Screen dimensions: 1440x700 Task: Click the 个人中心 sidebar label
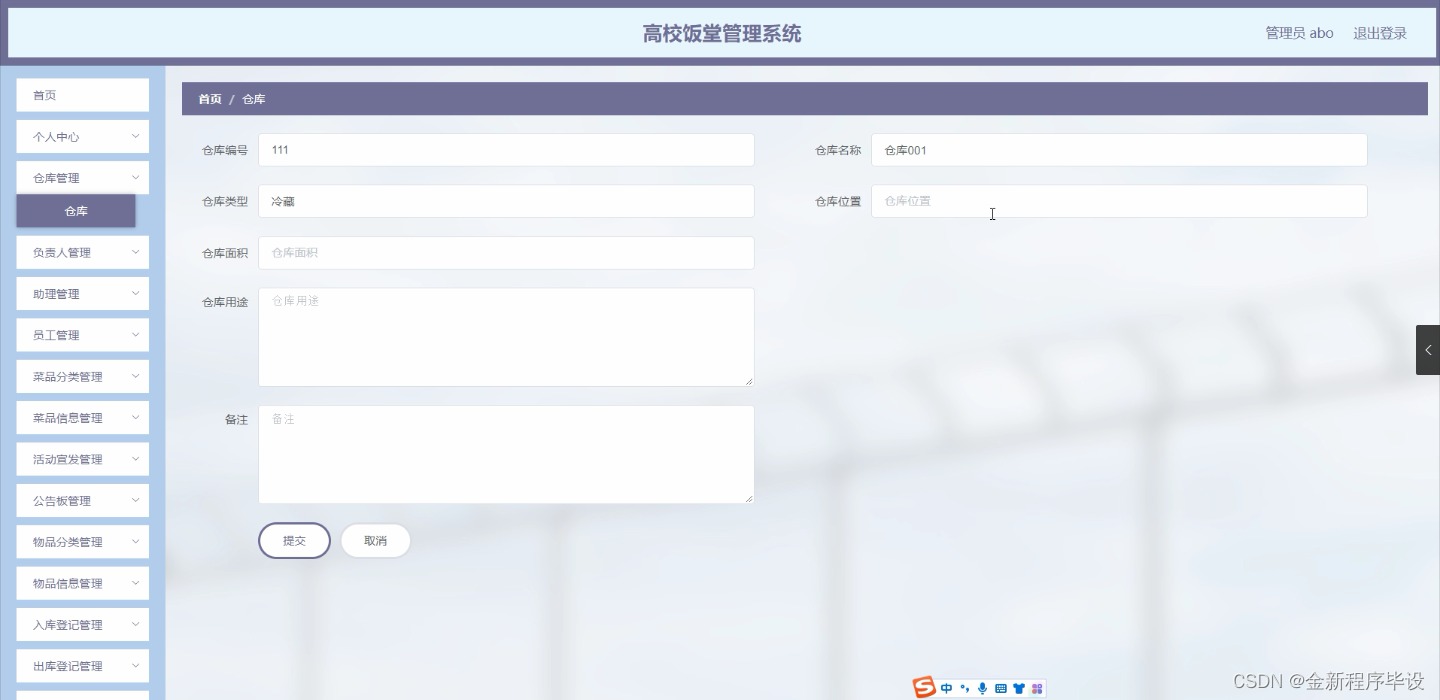[56, 137]
